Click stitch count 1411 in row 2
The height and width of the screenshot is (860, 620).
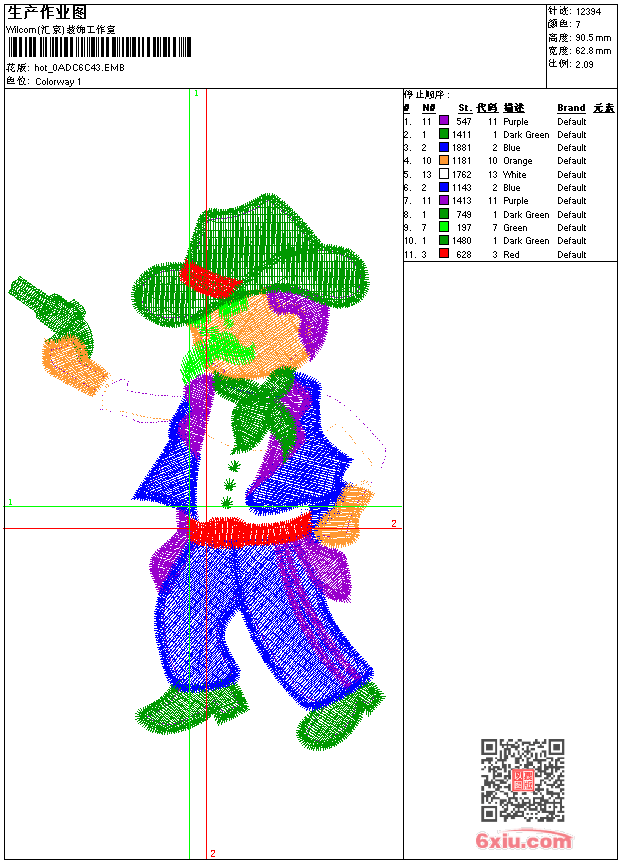point(461,134)
